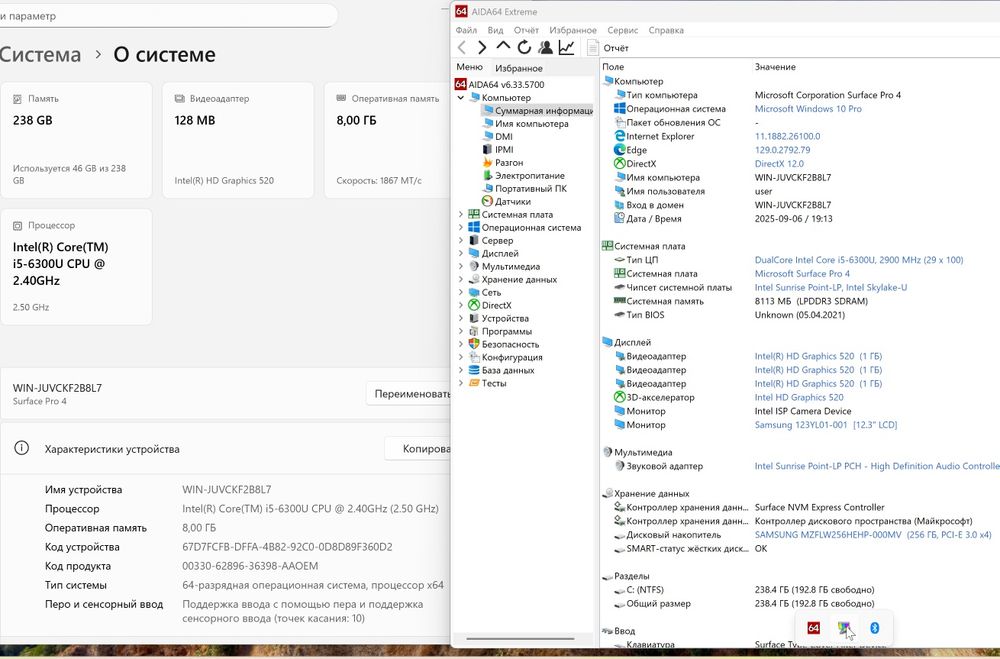Expand the Системная плата tree node
This screenshot has width=1000, height=659.
(460, 214)
